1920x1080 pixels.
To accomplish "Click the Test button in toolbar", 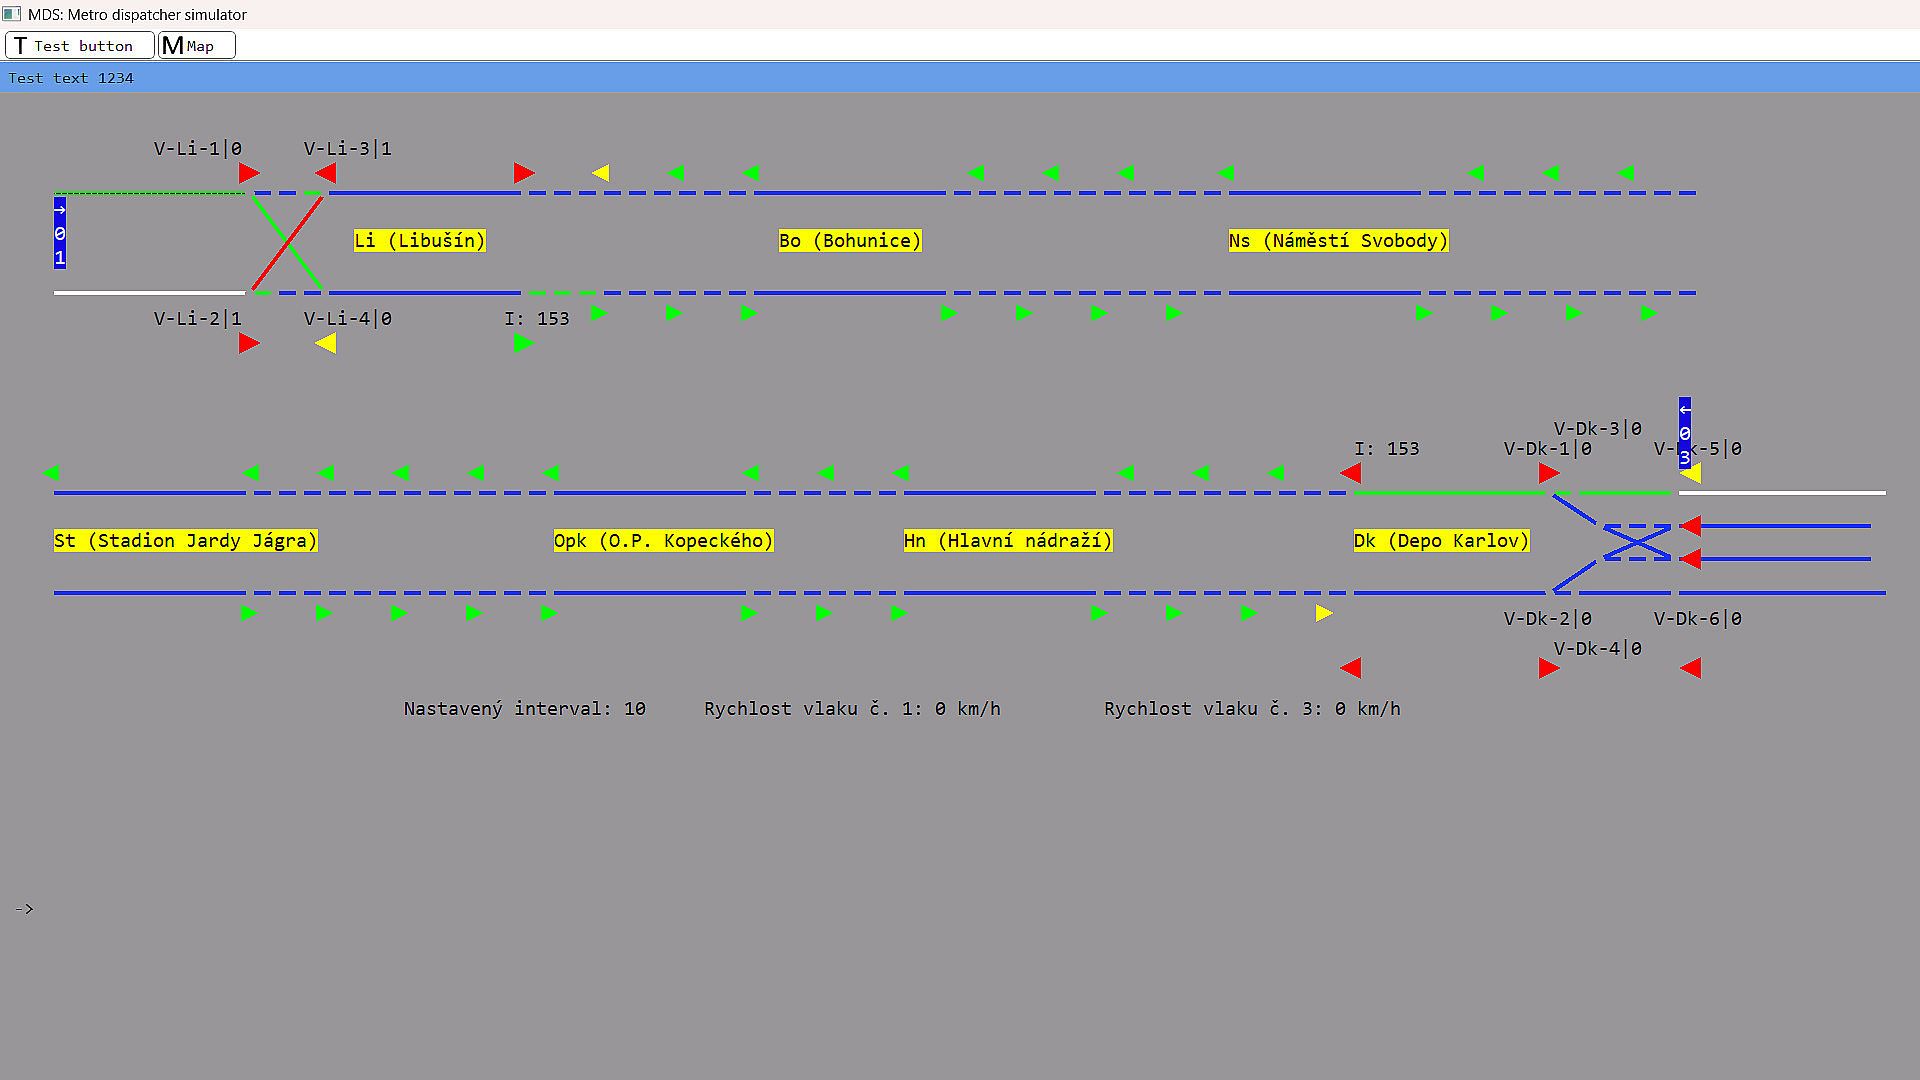I will [80, 46].
